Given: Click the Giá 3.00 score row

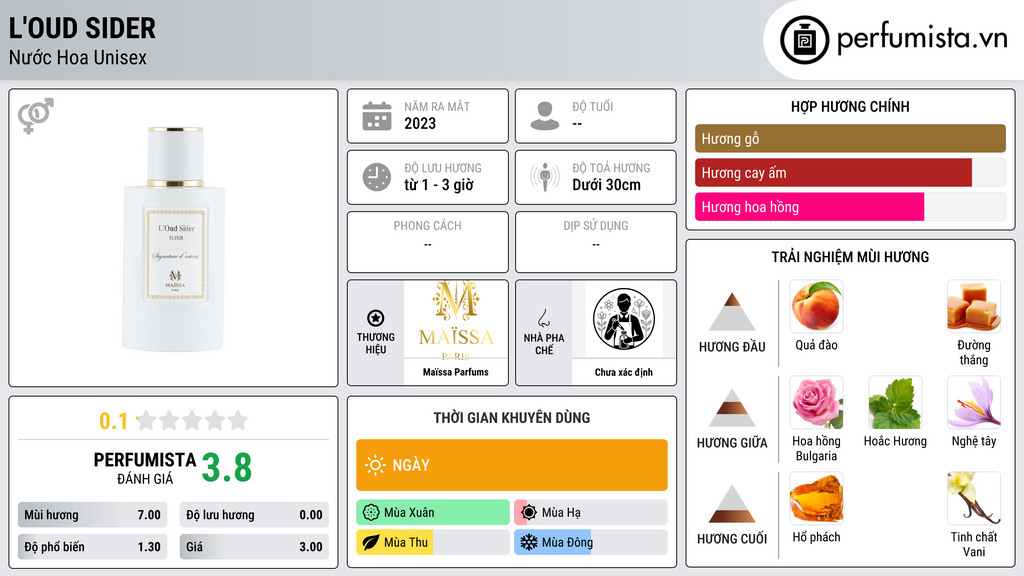Looking at the screenshot, I should tap(254, 547).
